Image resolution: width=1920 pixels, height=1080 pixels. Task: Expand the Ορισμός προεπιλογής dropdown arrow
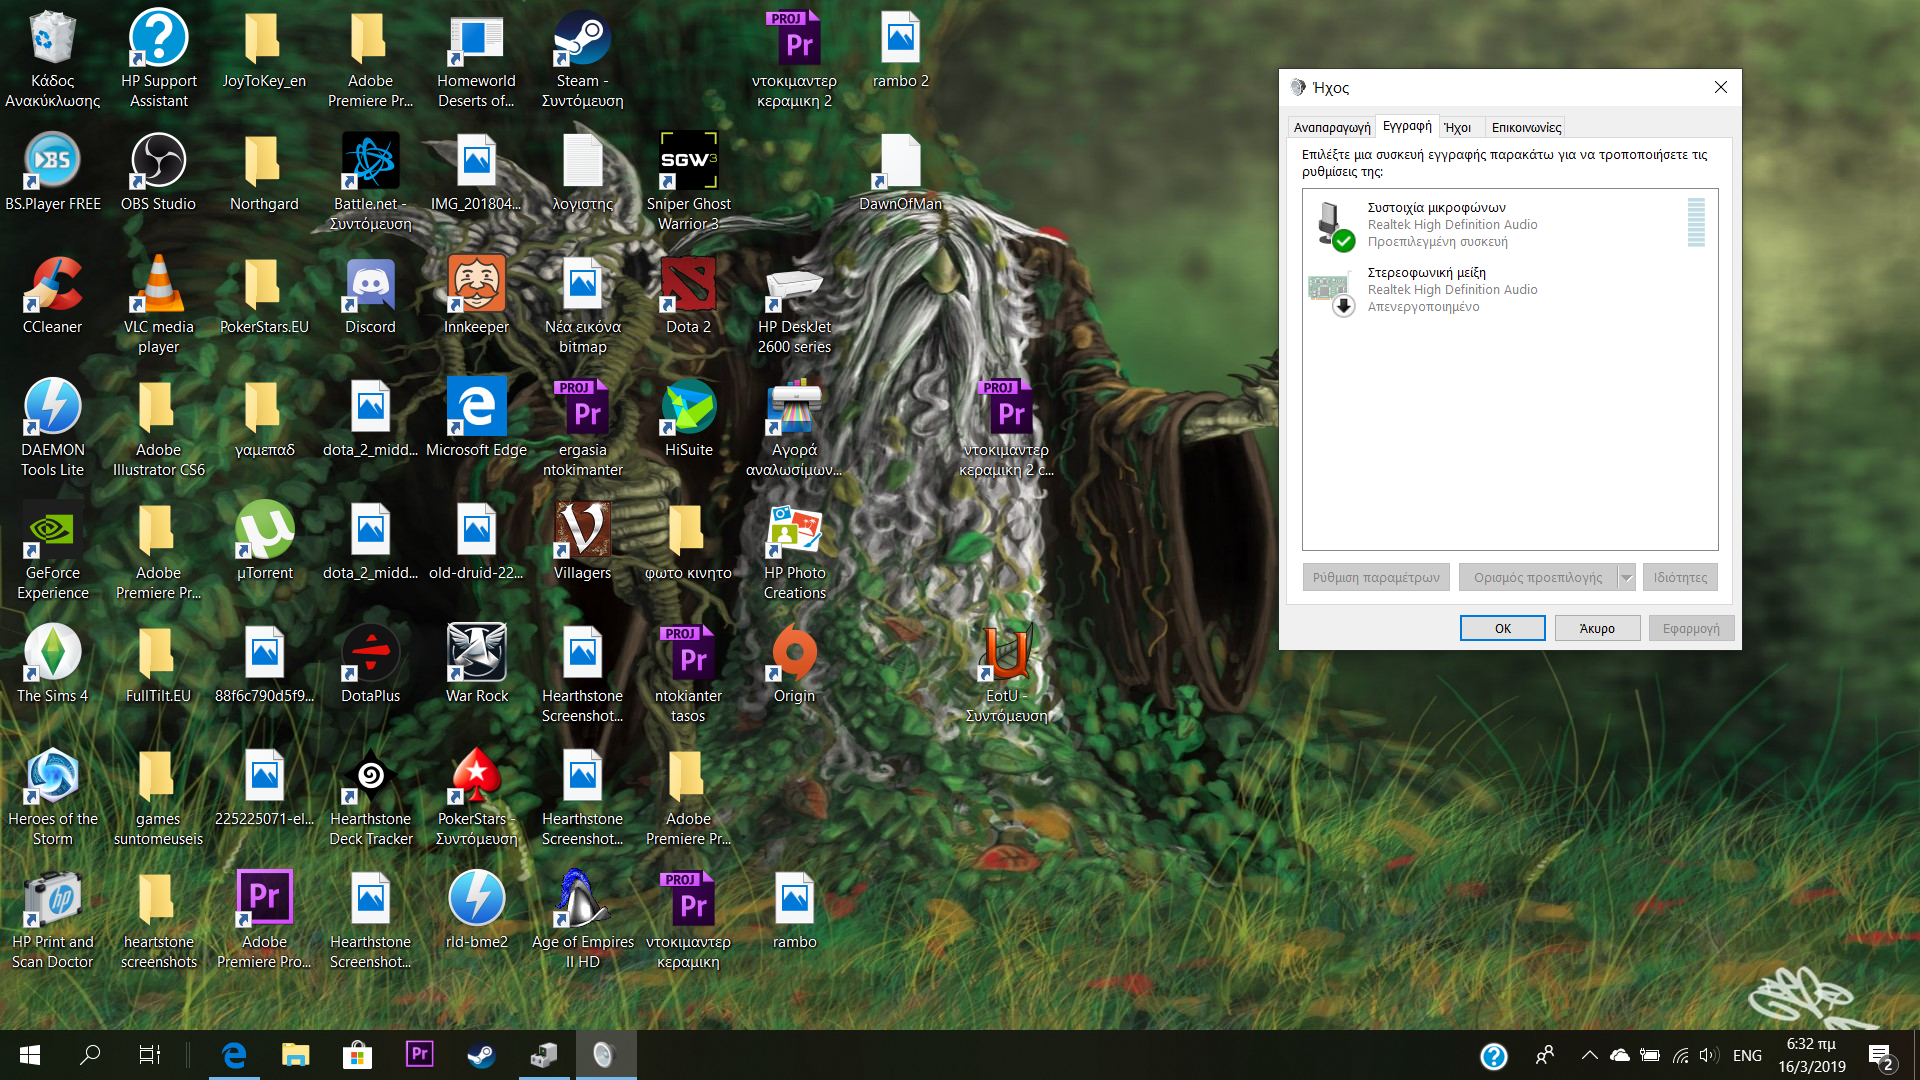pyautogui.click(x=1626, y=577)
